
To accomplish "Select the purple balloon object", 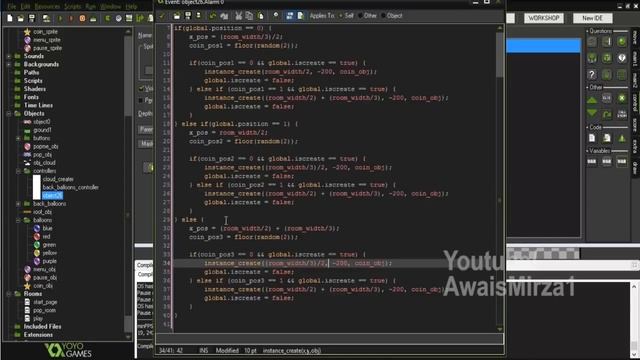I will tap(49, 261).
